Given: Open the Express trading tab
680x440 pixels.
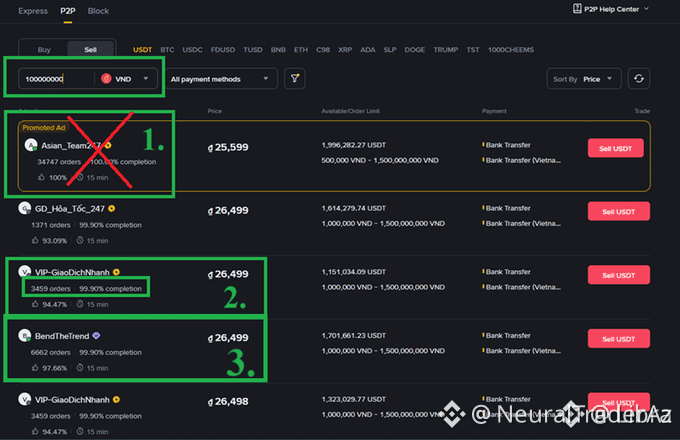Looking at the screenshot, I should coord(33,11).
